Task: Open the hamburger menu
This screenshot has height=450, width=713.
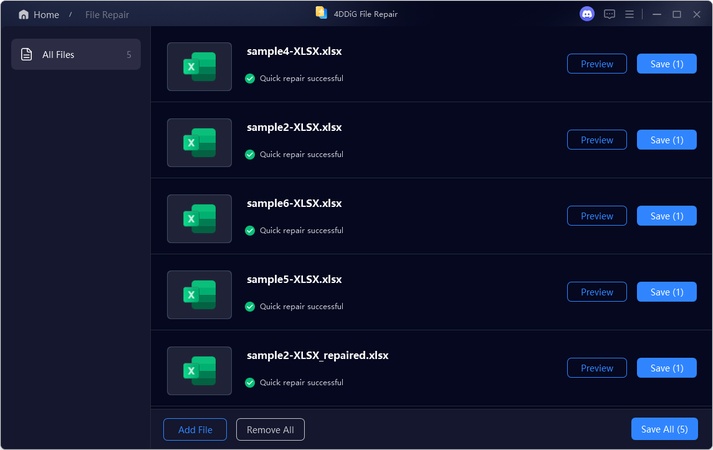Action: (x=629, y=14)
